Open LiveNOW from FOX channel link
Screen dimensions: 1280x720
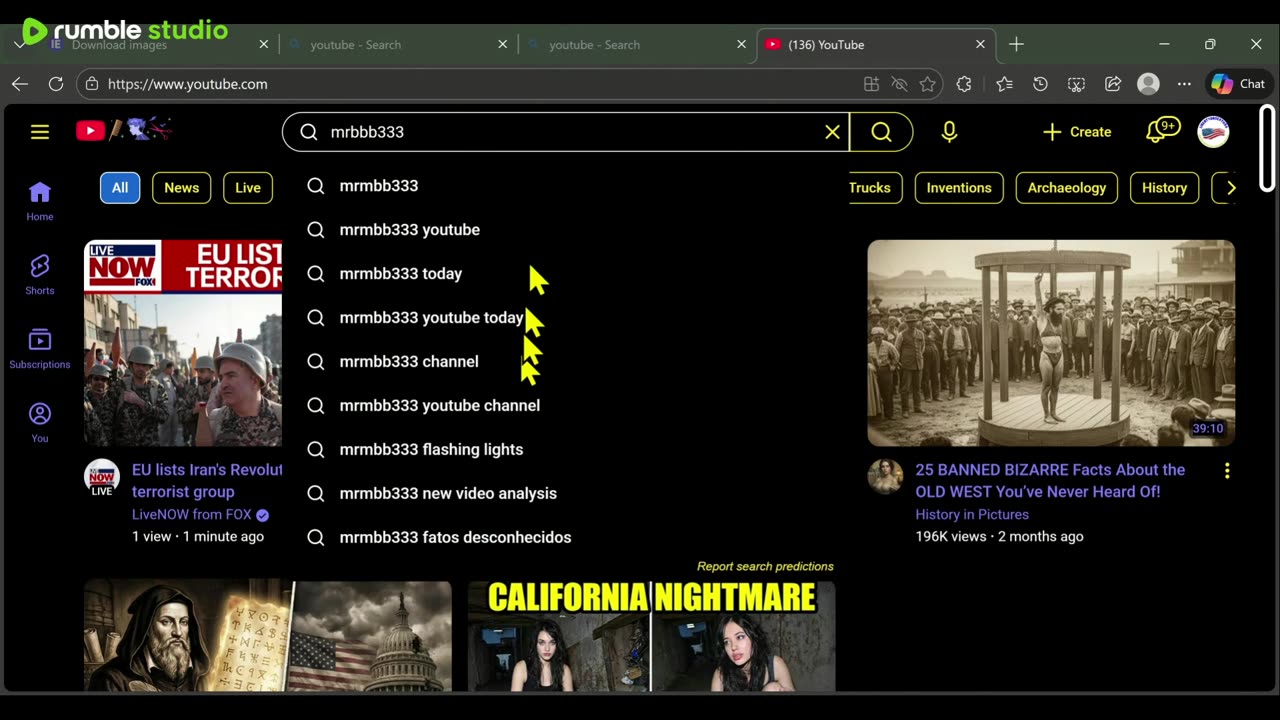[192, 515]
